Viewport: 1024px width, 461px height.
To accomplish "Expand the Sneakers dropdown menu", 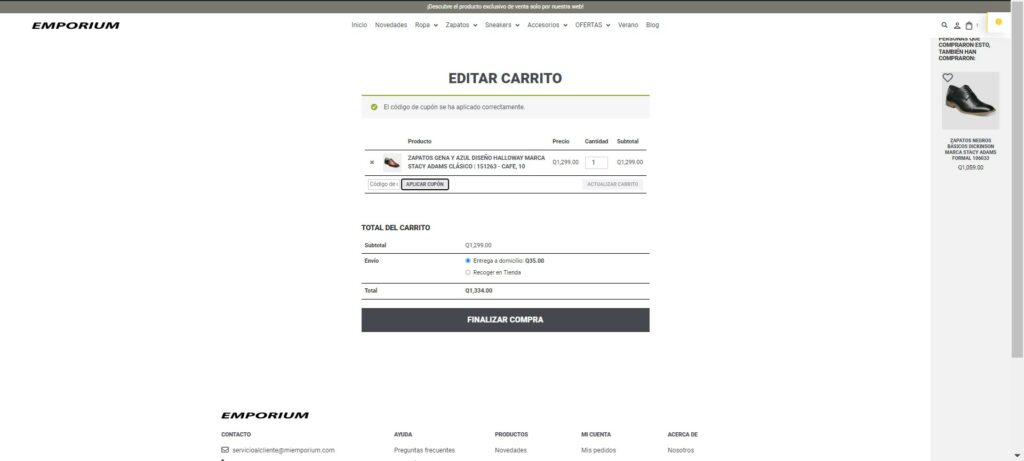I will tap(502, 25).
